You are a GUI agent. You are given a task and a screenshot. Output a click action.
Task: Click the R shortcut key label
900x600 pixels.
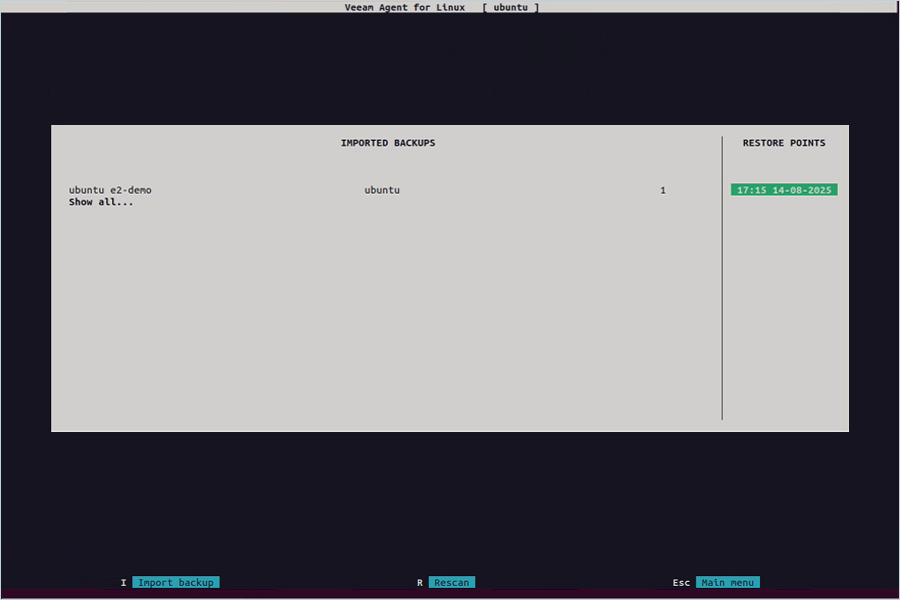click(420, 583)
